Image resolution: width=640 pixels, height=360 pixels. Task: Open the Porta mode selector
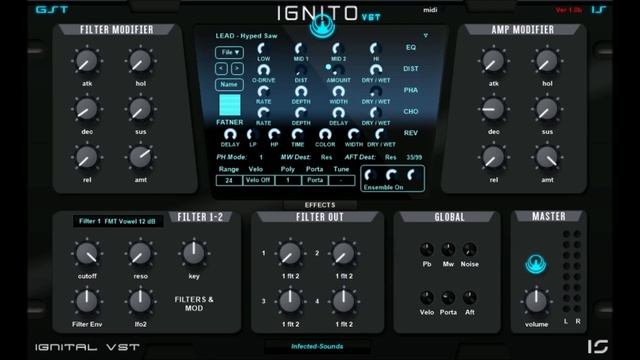[x=315, y=180]
